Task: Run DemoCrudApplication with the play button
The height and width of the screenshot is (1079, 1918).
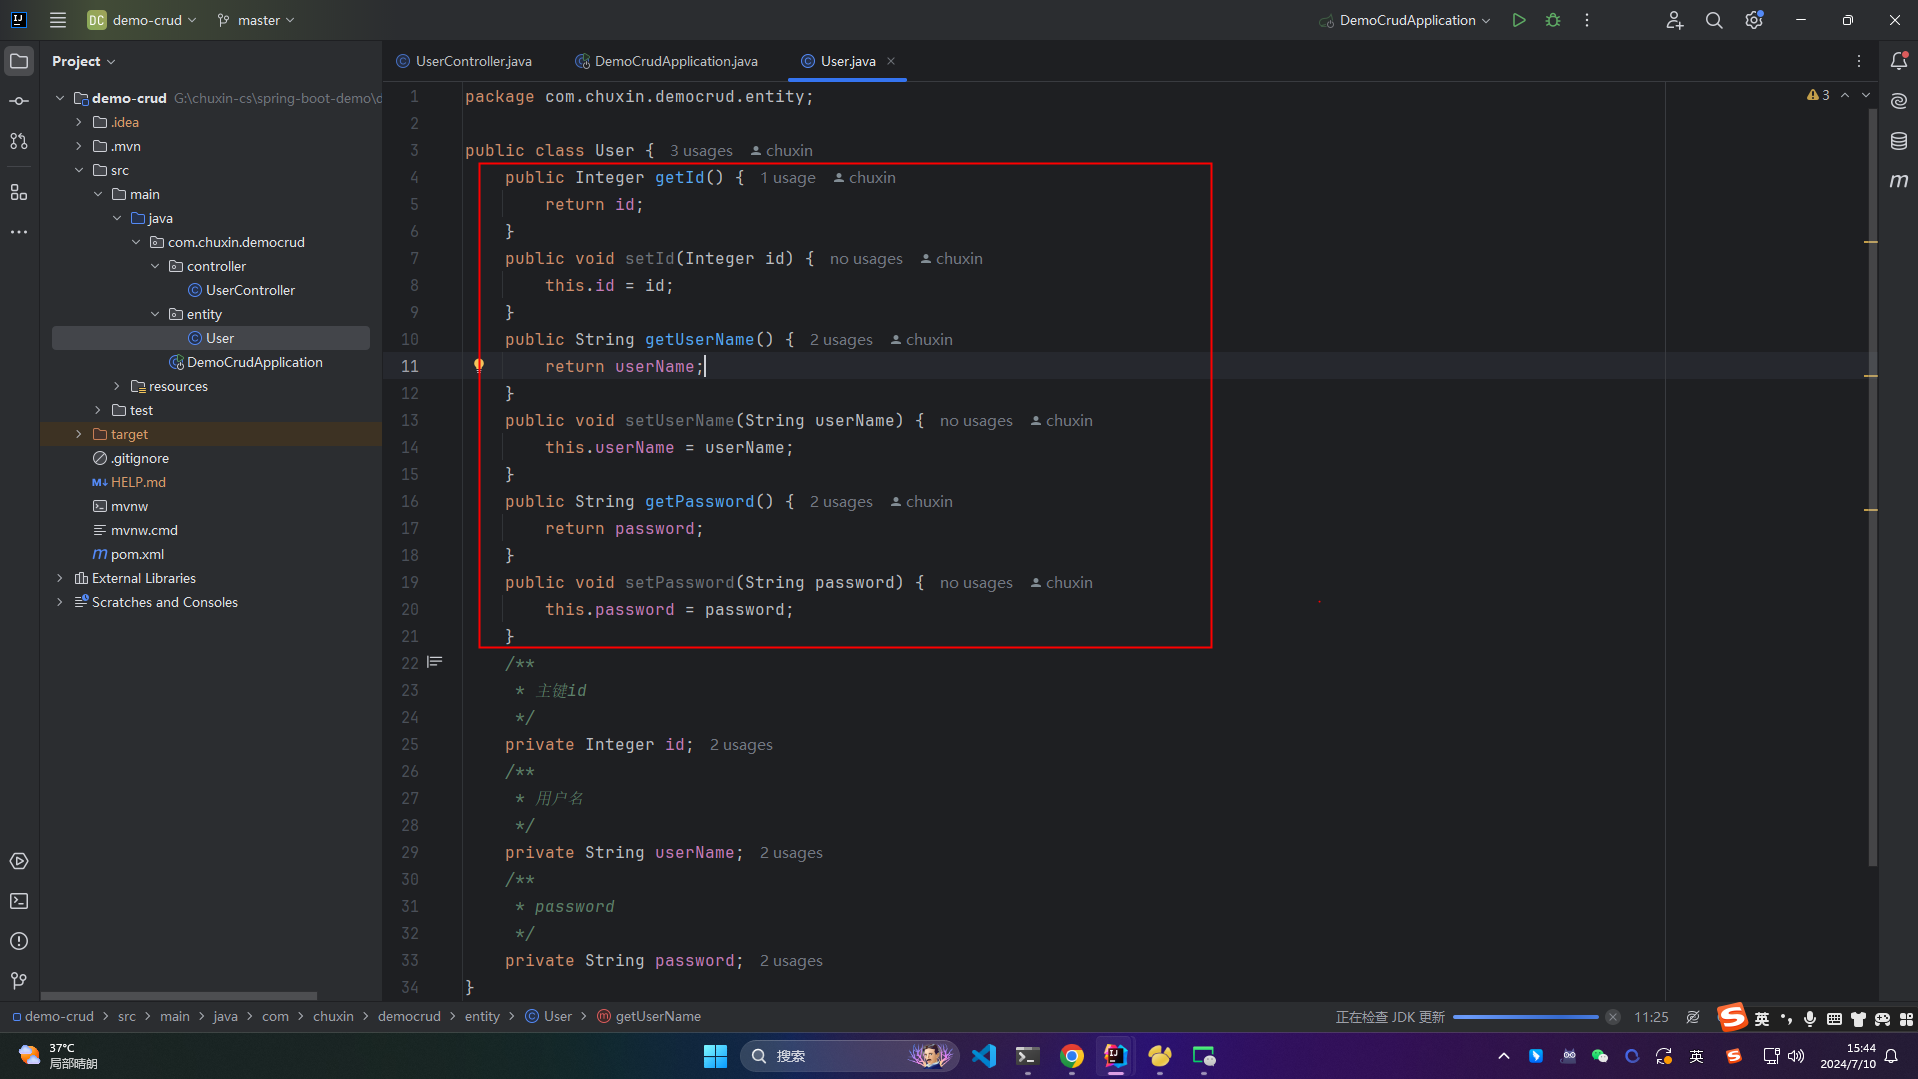Action: [1519, 20]
